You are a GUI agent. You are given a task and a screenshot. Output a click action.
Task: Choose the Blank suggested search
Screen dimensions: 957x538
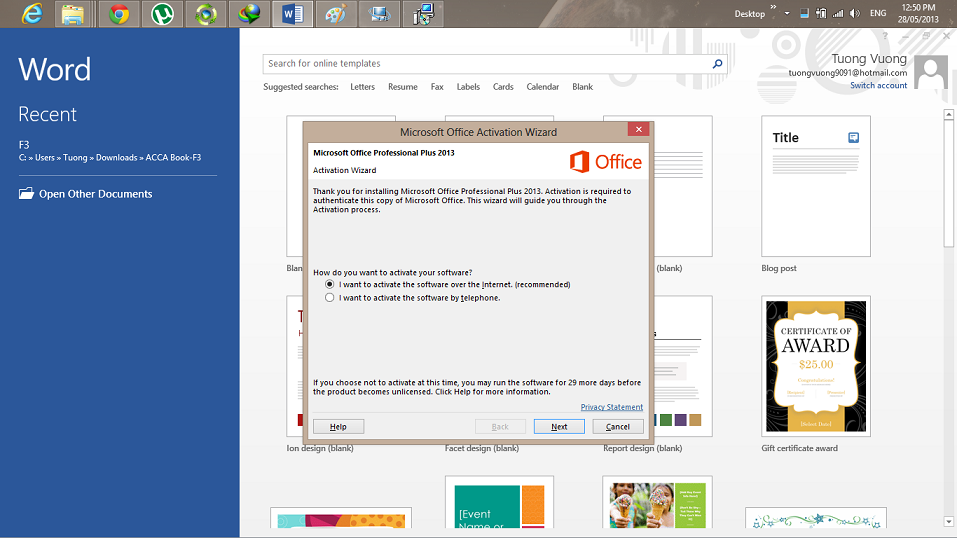coord(582,87)
